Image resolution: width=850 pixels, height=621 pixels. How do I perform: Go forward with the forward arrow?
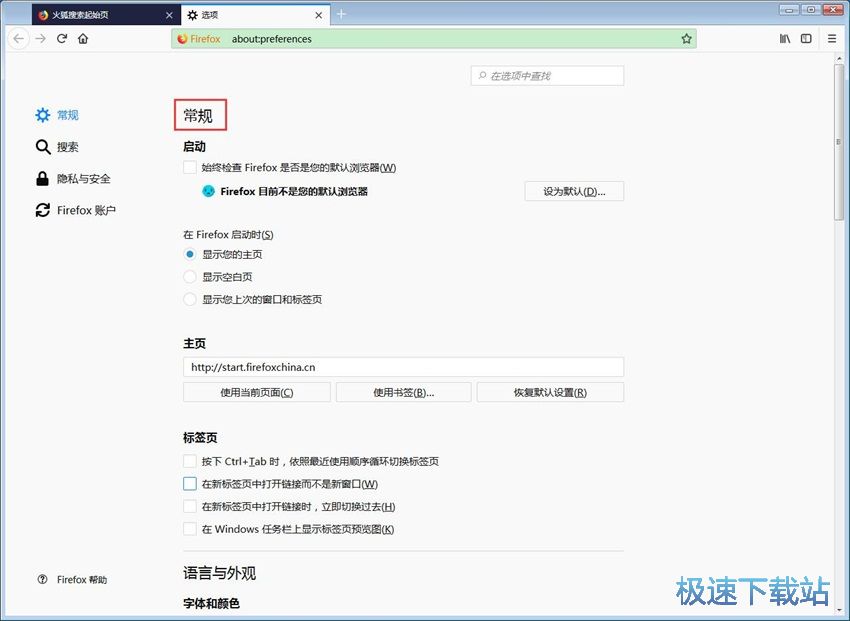click(41, 38)
